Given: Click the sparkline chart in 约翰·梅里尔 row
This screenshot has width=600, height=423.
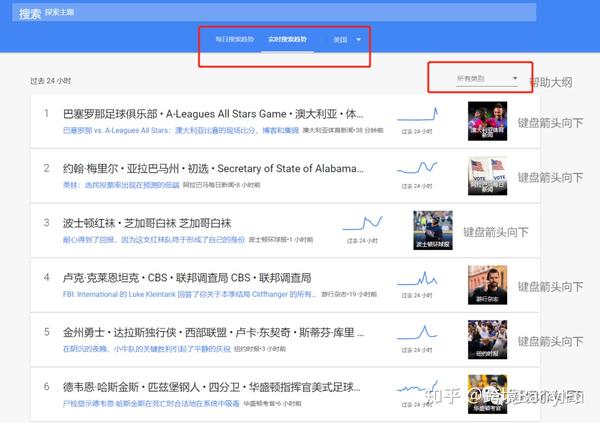Looking at the screenshot, I should click(417, 168).
